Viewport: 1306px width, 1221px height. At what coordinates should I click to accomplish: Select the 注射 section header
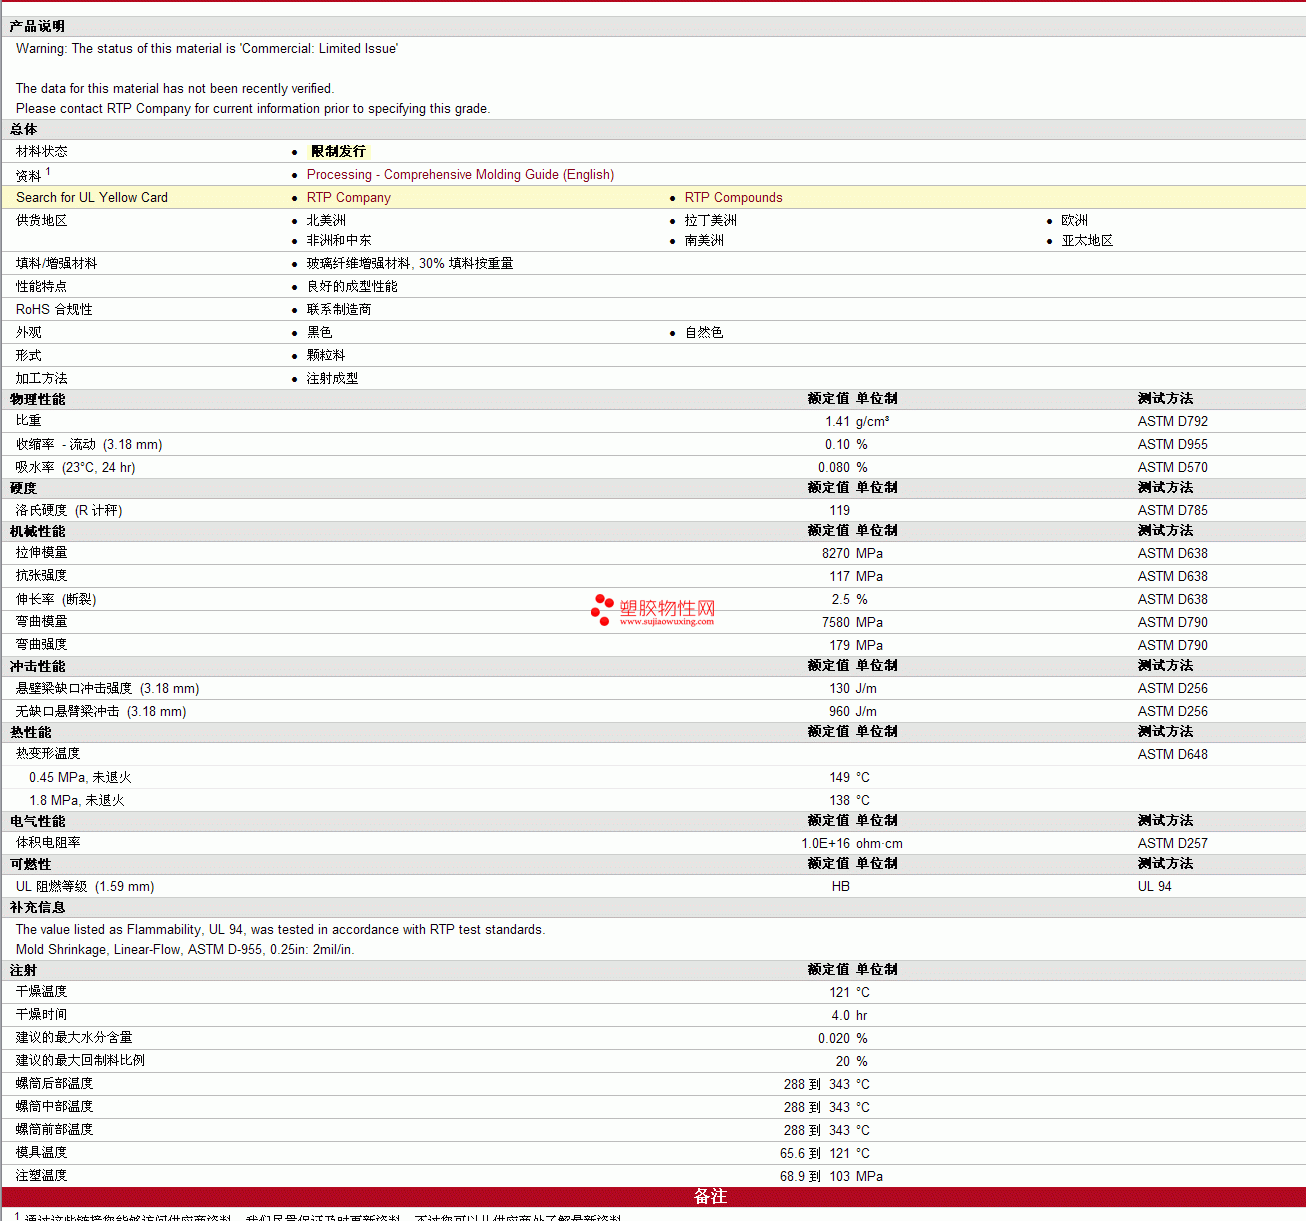[23, 970]
